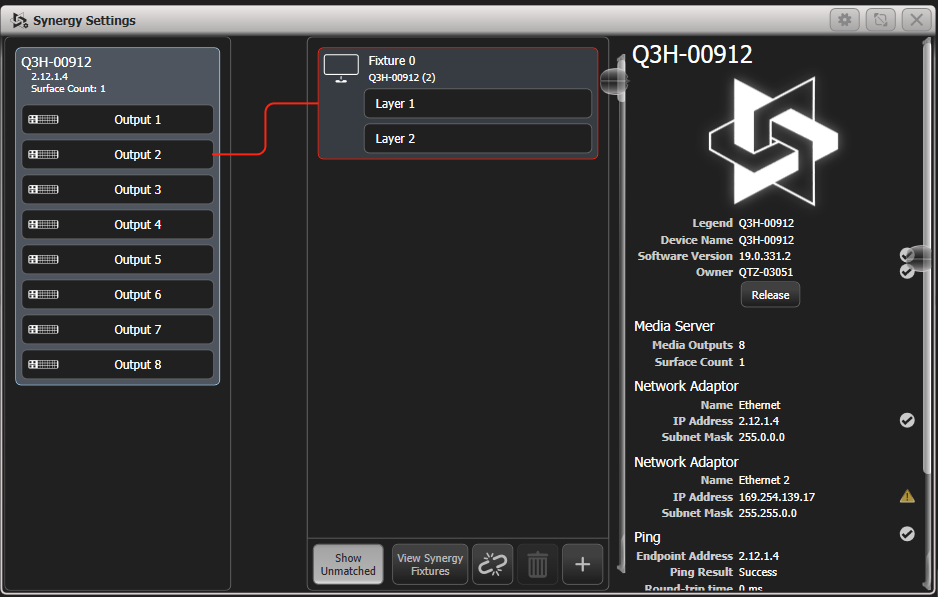The width and height of the screenshot is (938, 597).
Task: Click the left panel collapse handle near Fixture 0
Action: pyautogui.click(x=614, y=80)
